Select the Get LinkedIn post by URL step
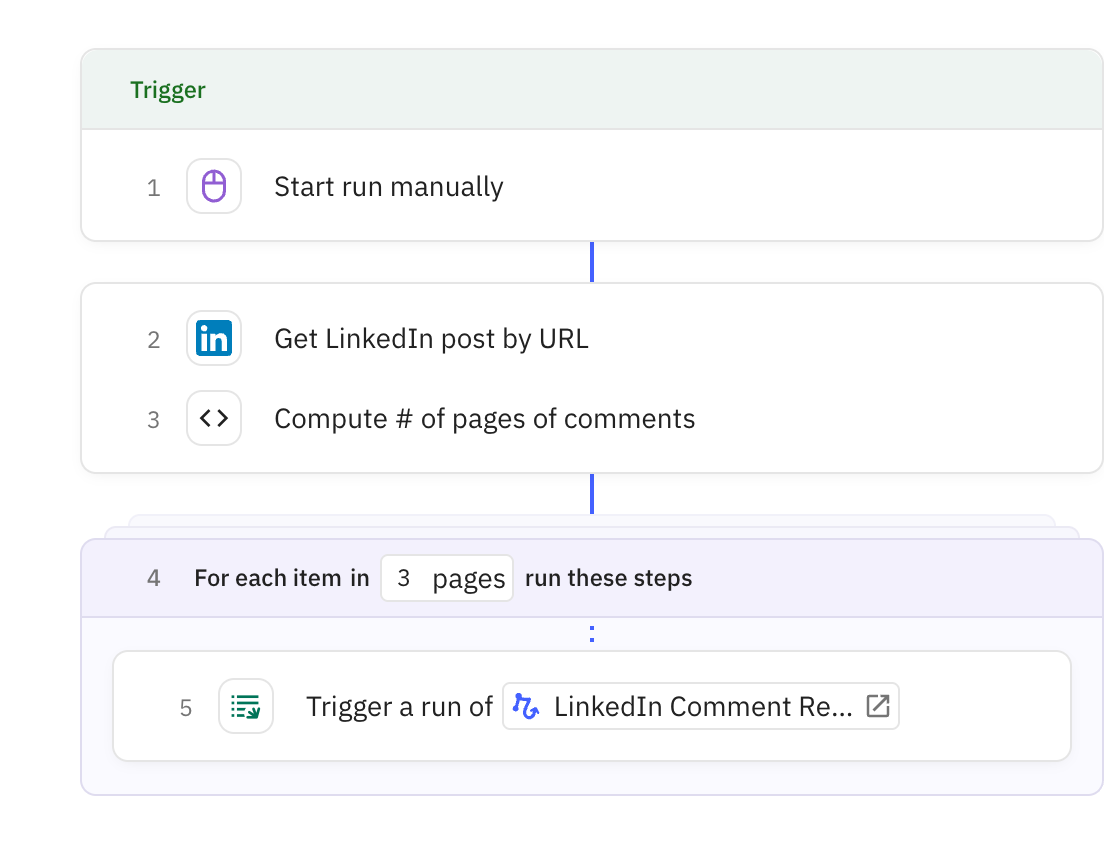The image size is (1104, 844). (x=431, y=339)
